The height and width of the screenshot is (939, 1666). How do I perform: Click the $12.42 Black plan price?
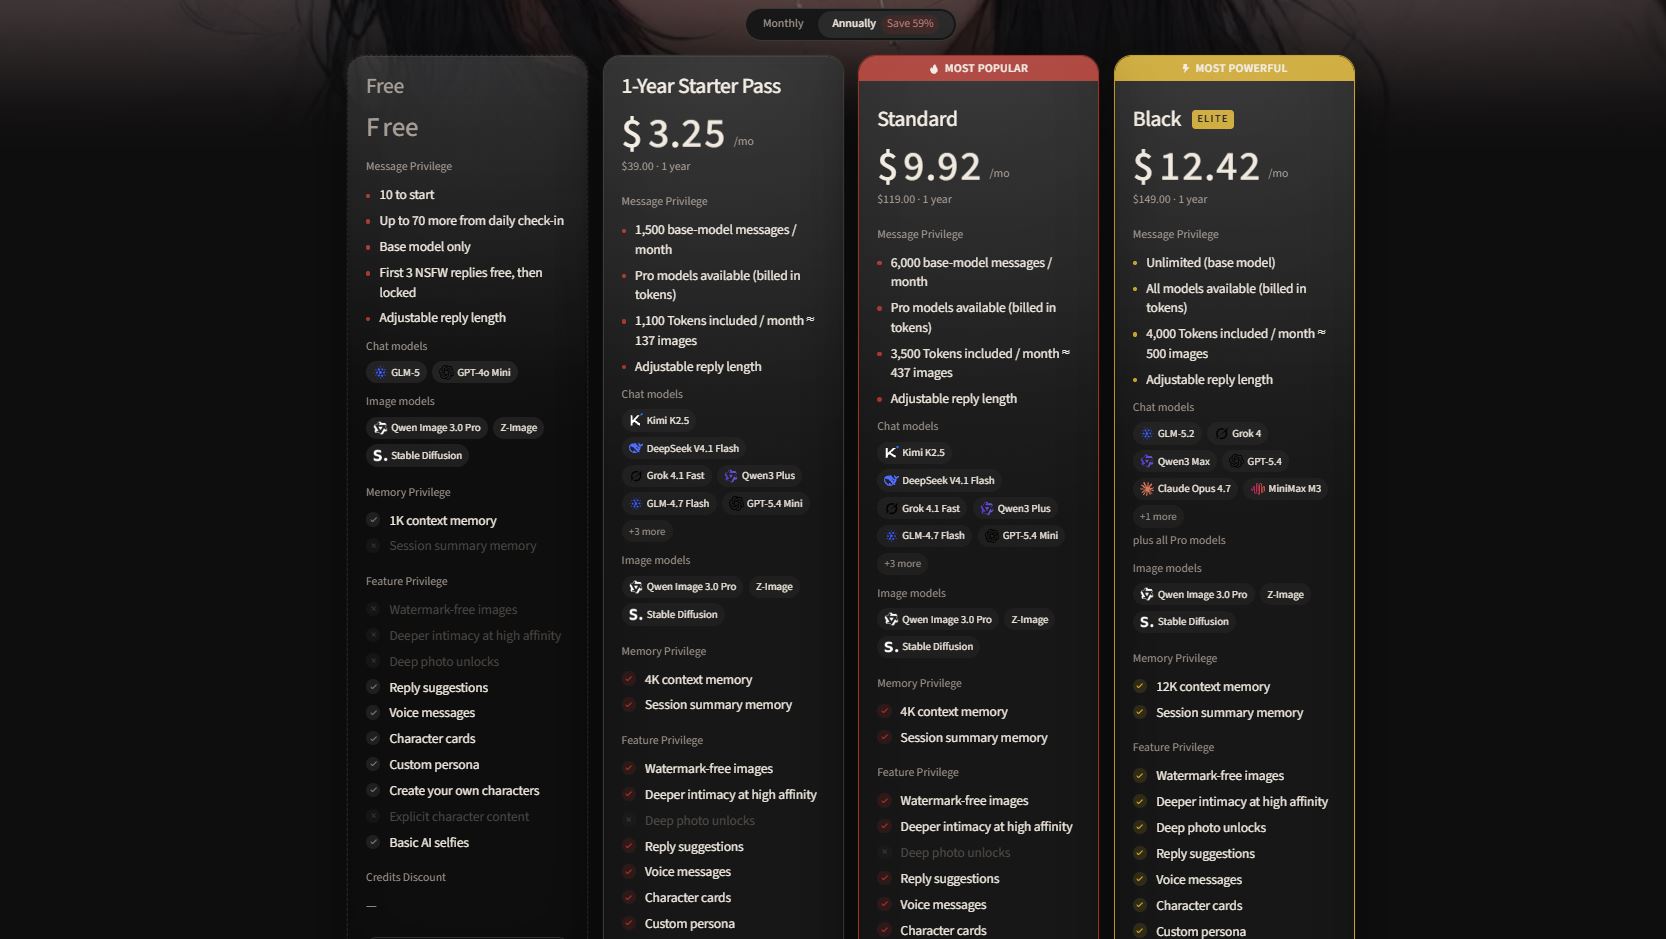point(1196,167)
